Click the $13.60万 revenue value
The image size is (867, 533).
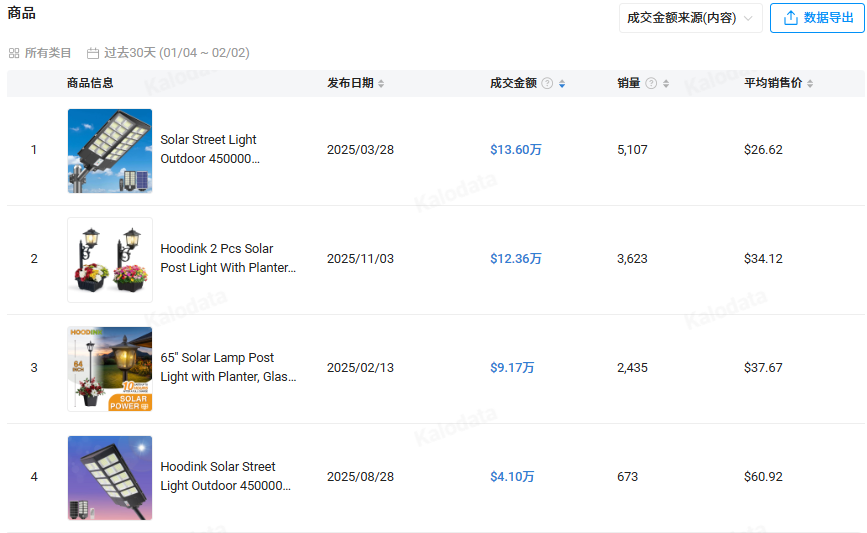(515, 150)
